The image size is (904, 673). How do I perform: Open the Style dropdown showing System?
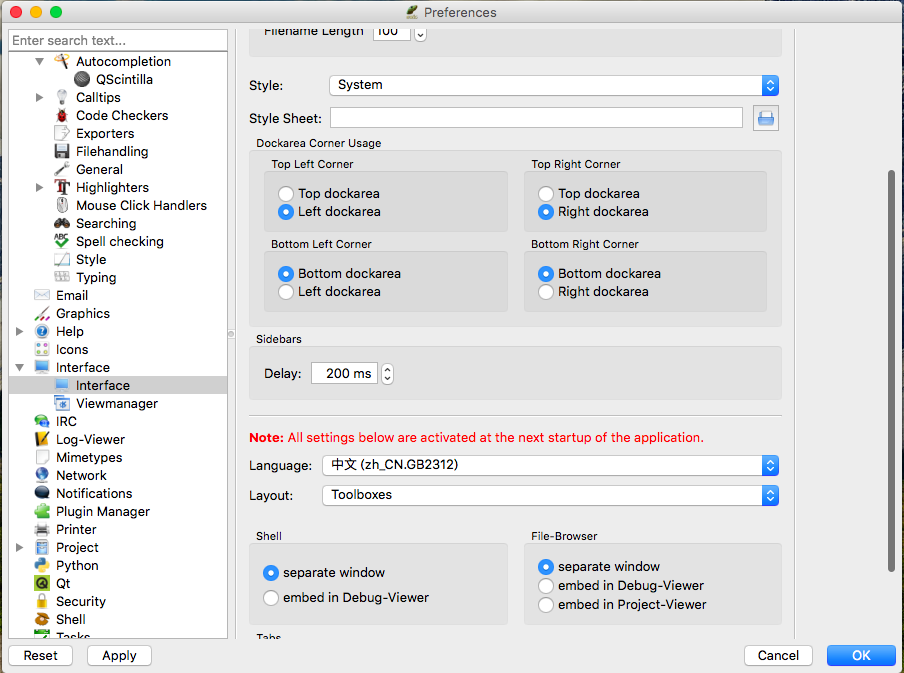pos(554,85)
